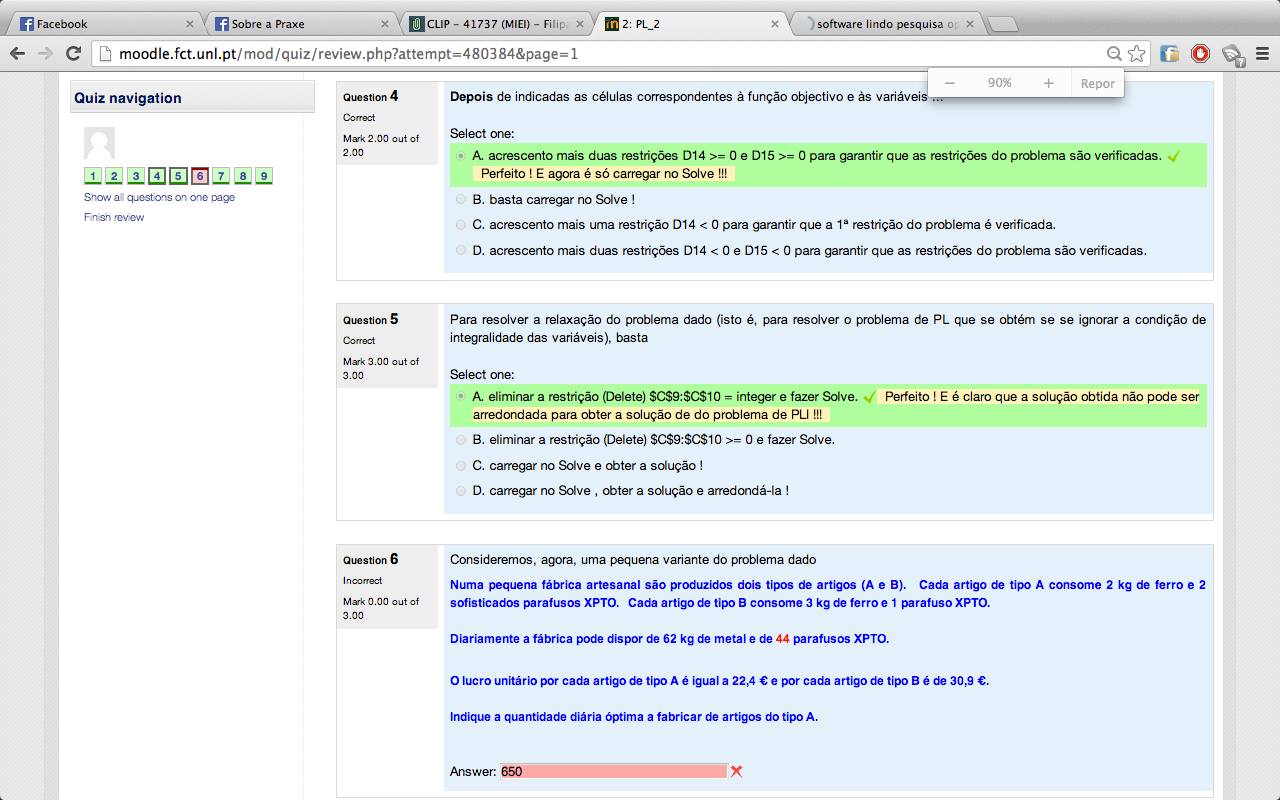The image size is (1280, 800).
Task: Bookmark this page with the star icon
Action: (x=1136, y=54)
